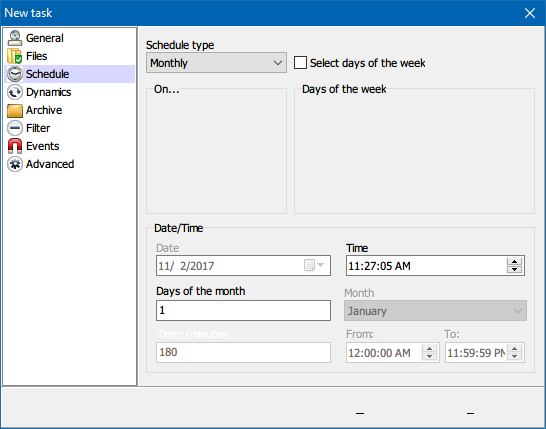The image size is (546, 429).
Task: Click the Schedule clock icon
Action: [15, 74]
